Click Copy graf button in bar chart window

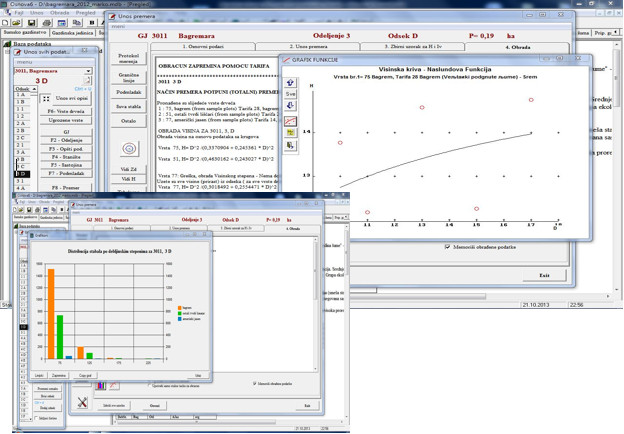pos(85,375)
